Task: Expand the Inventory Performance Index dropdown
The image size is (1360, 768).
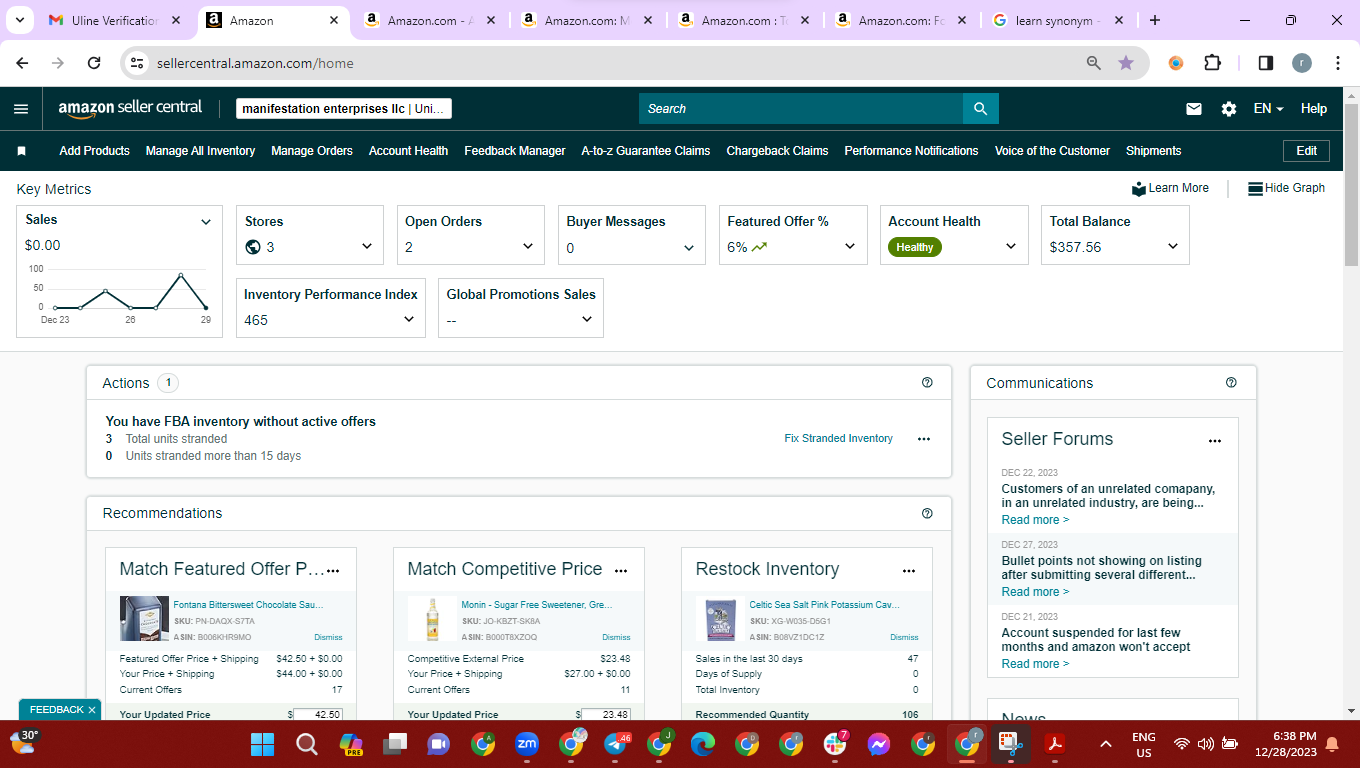Action: pos(409,320)
